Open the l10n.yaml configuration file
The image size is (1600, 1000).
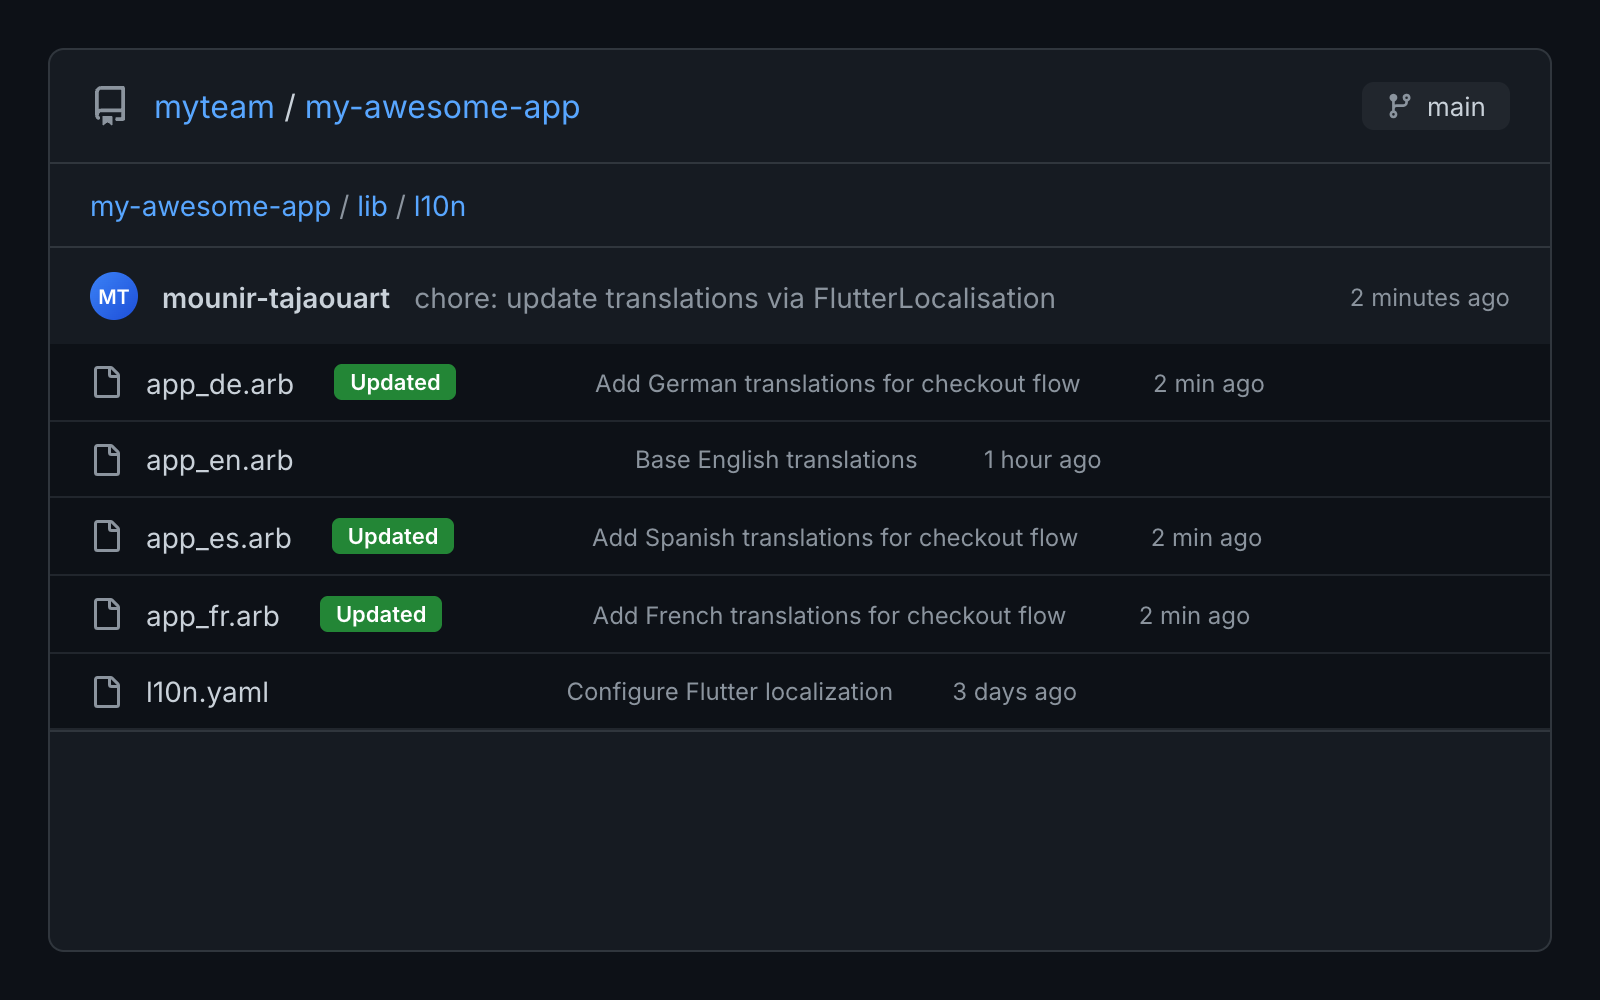[207, 691]
